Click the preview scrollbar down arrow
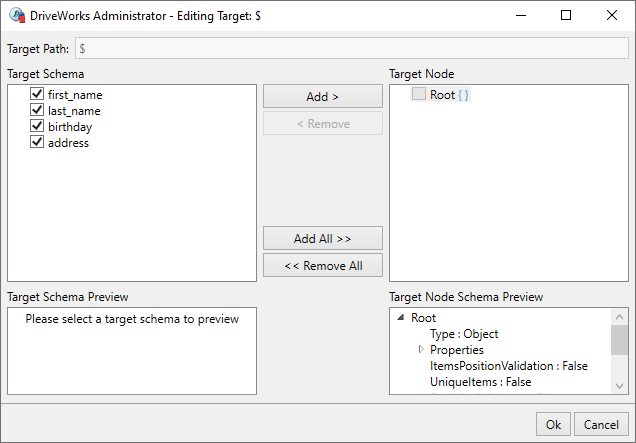The width and height of the screenshot is (636, 443). click(x=620, y=386)
